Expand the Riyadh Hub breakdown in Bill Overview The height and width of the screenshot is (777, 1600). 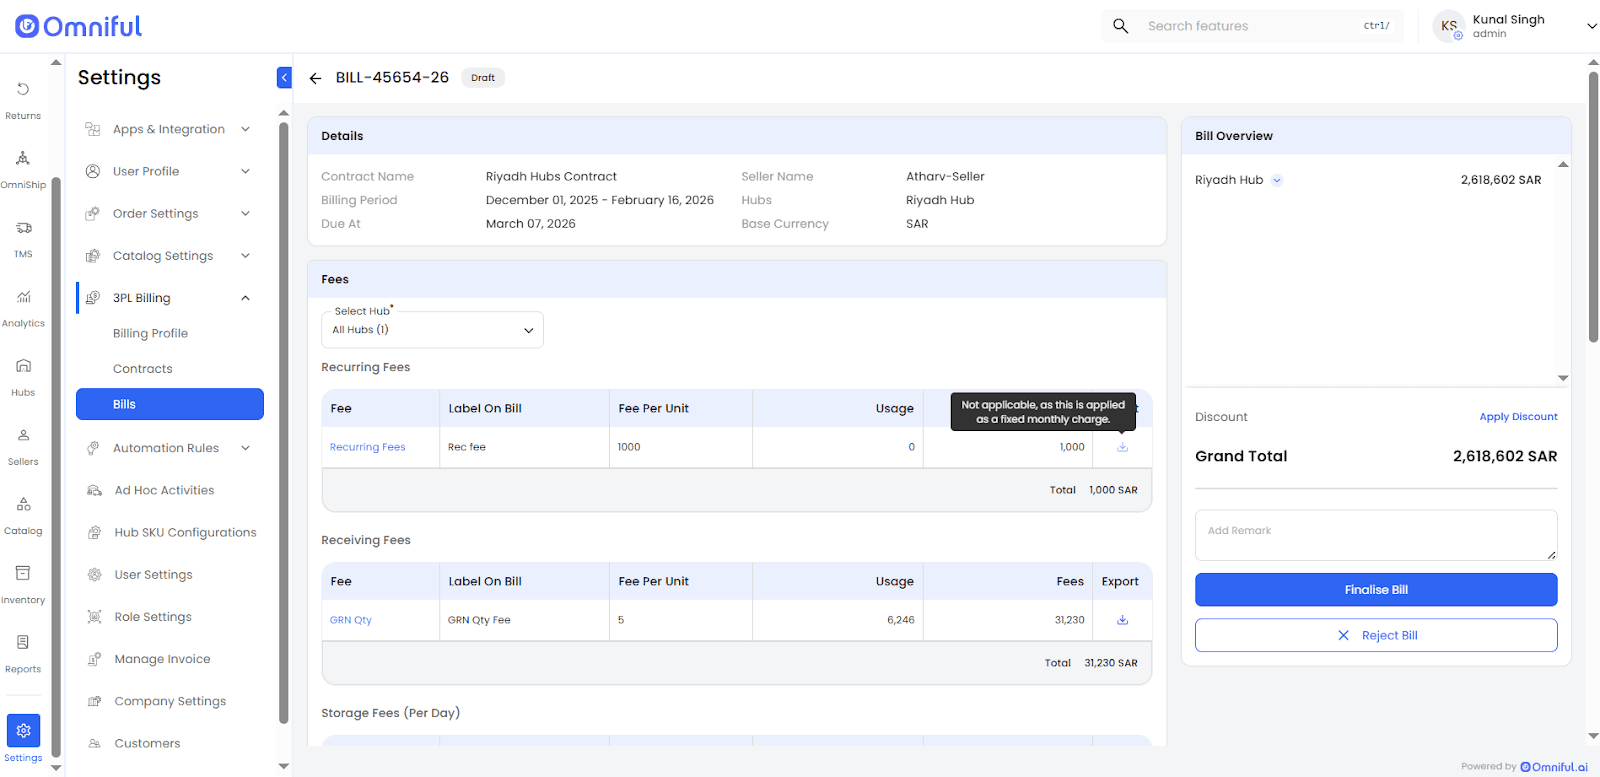click(x=1277, y=181)
